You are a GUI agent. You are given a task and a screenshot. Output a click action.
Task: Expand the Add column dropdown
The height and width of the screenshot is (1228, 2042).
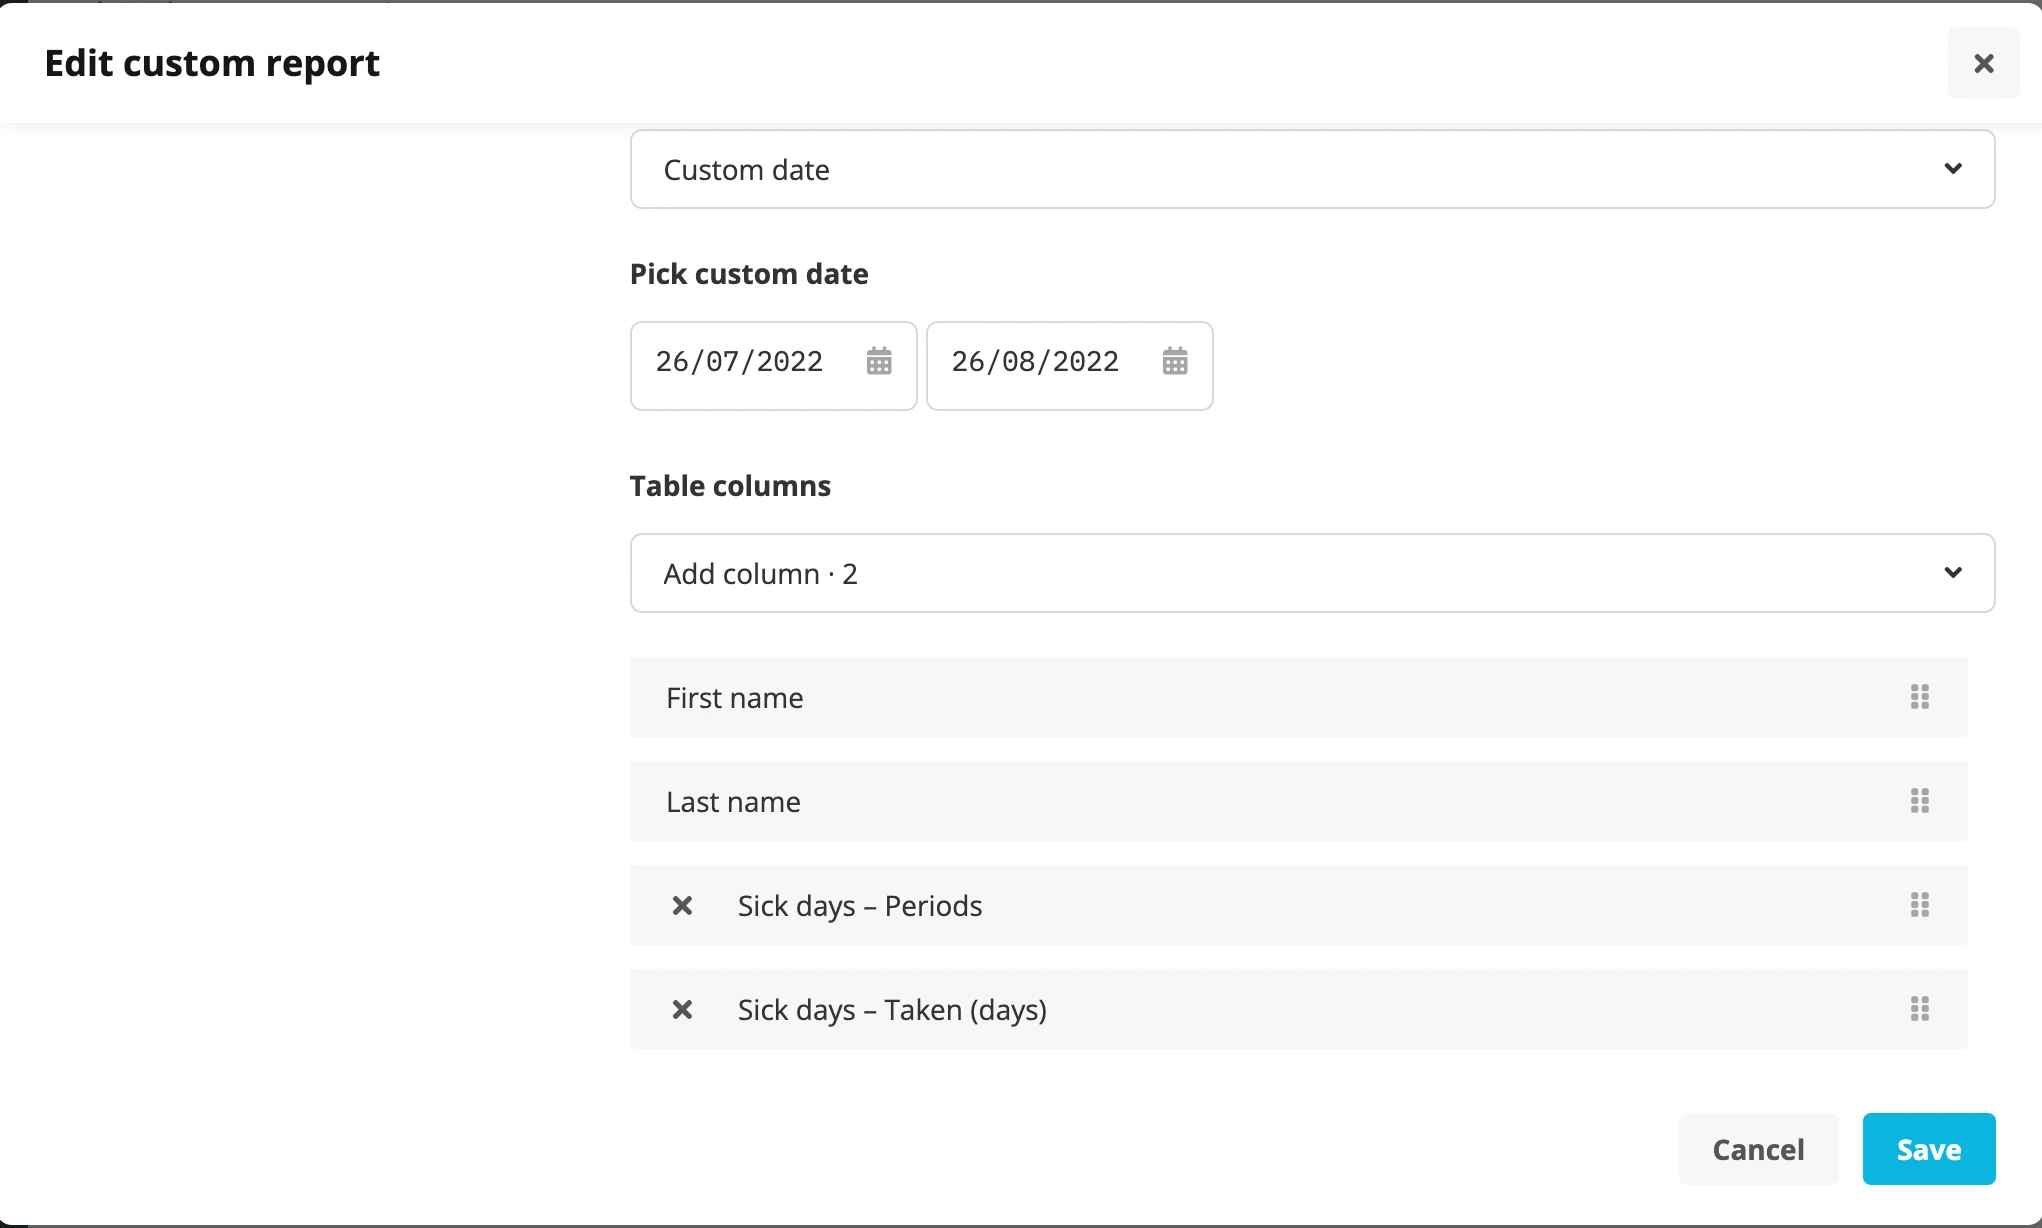[x=1312, y=573]
